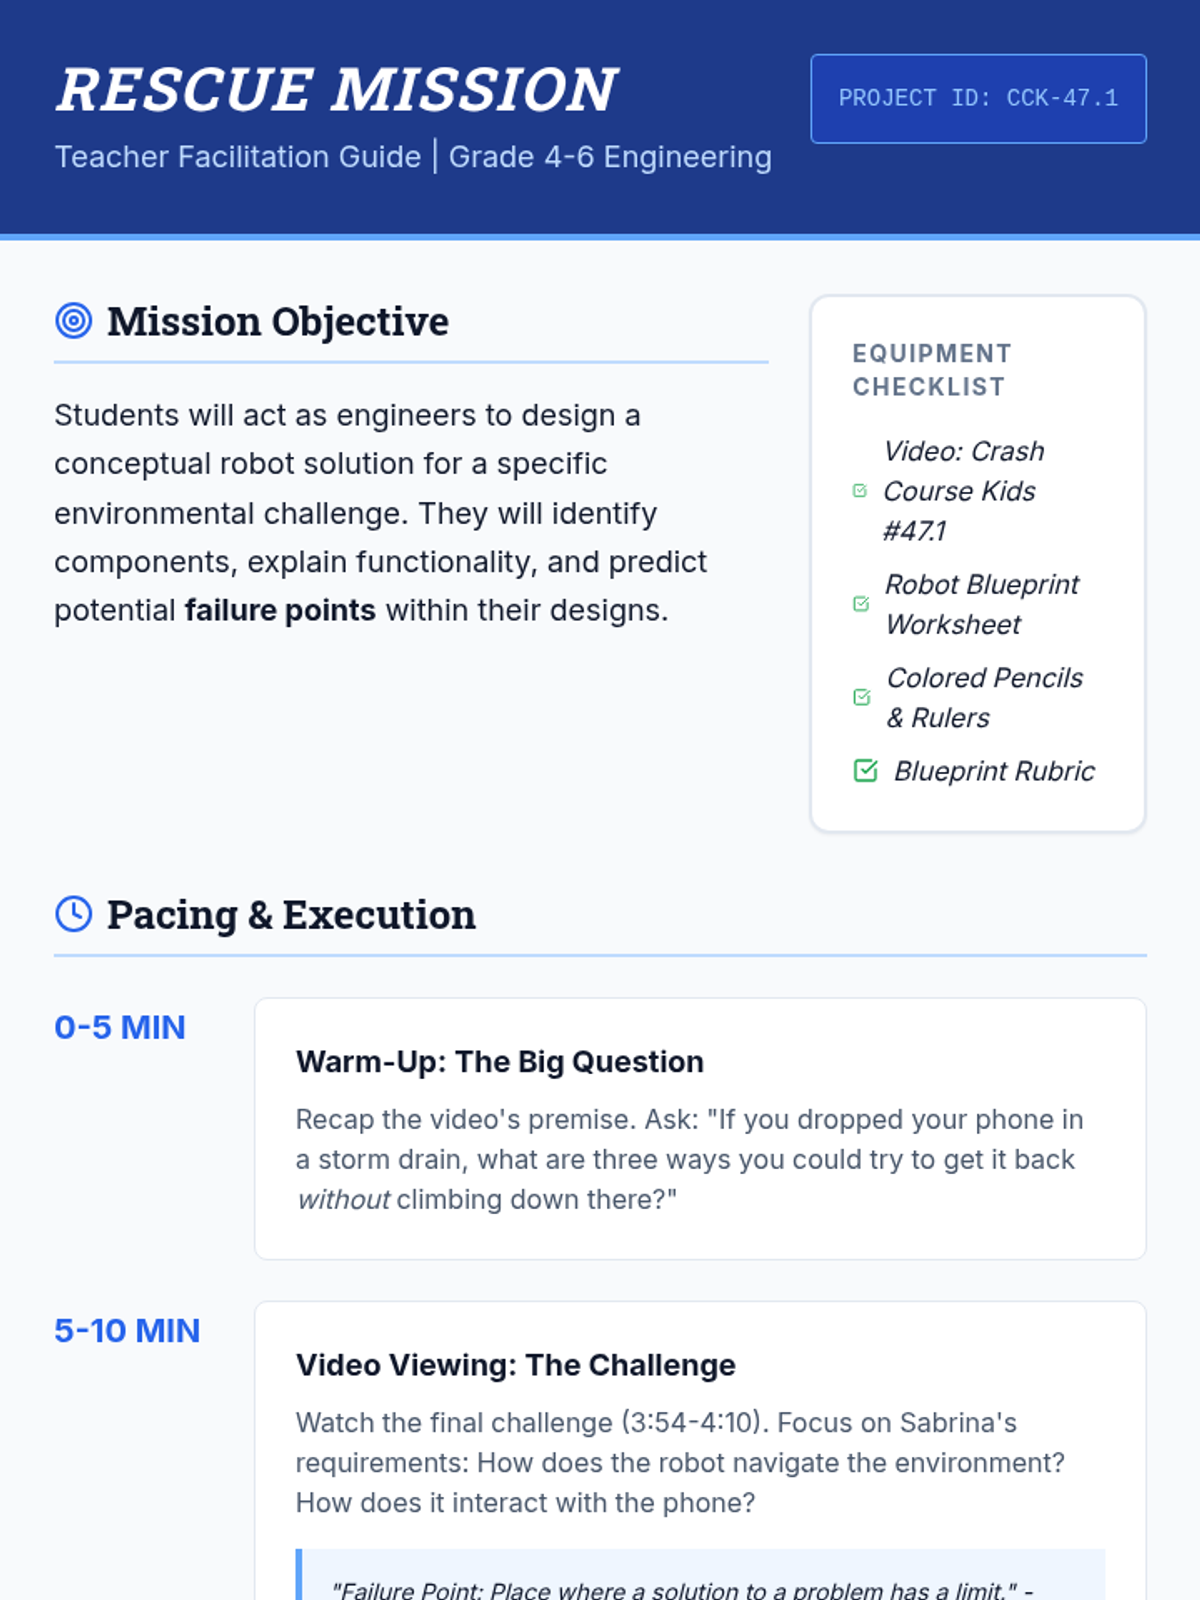This screenshot has width=1200, height=1600.
Task: Click the Blueprint Rubric checklist label
Action: click(994, 771)
